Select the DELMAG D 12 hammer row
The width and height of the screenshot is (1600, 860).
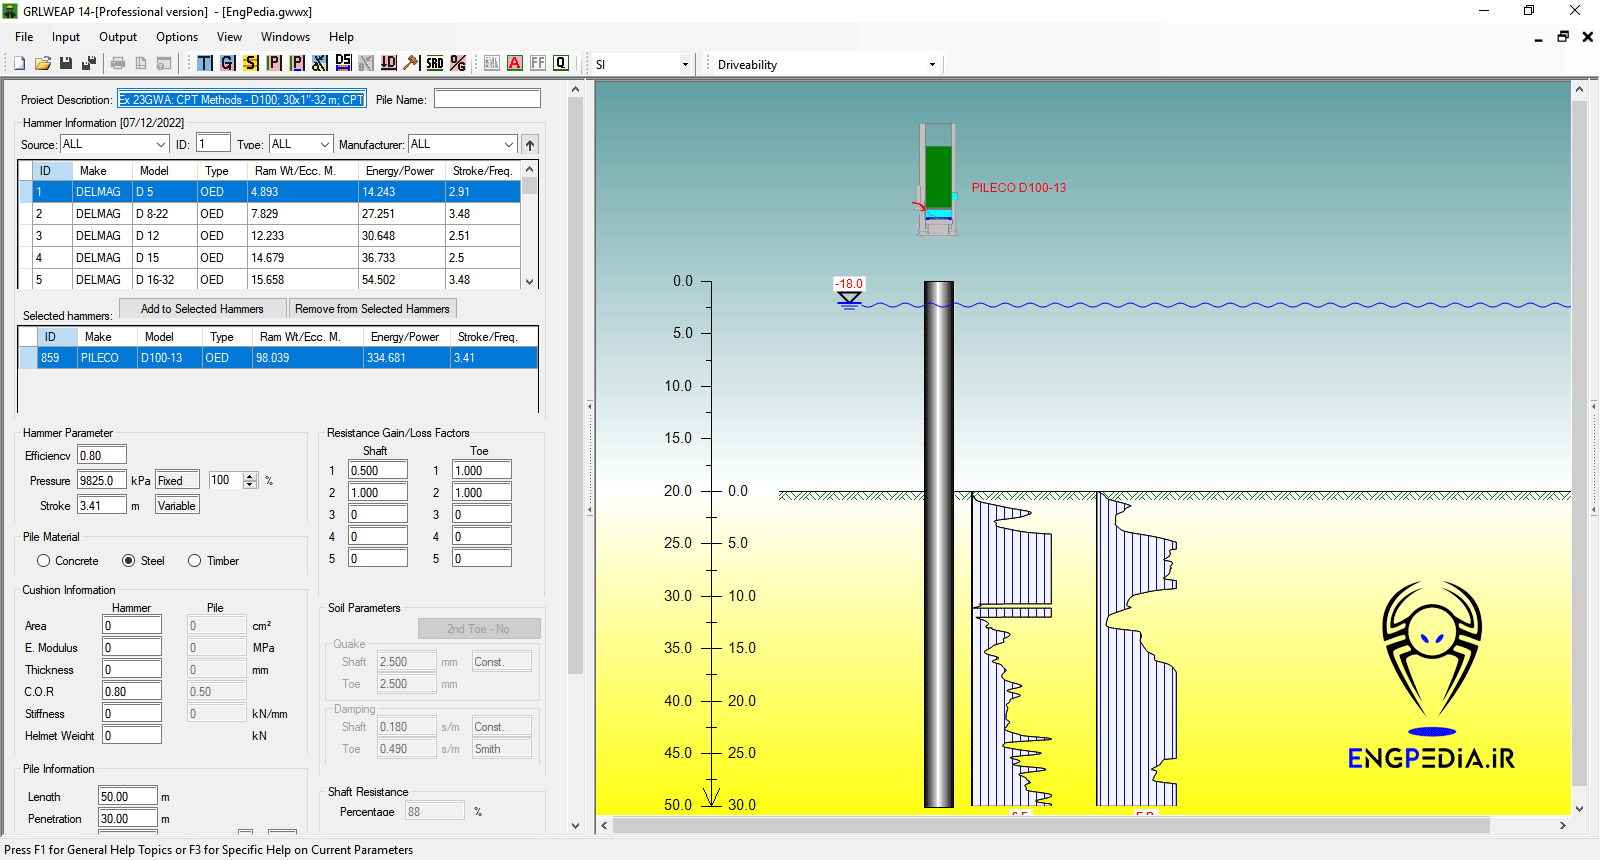269,236
